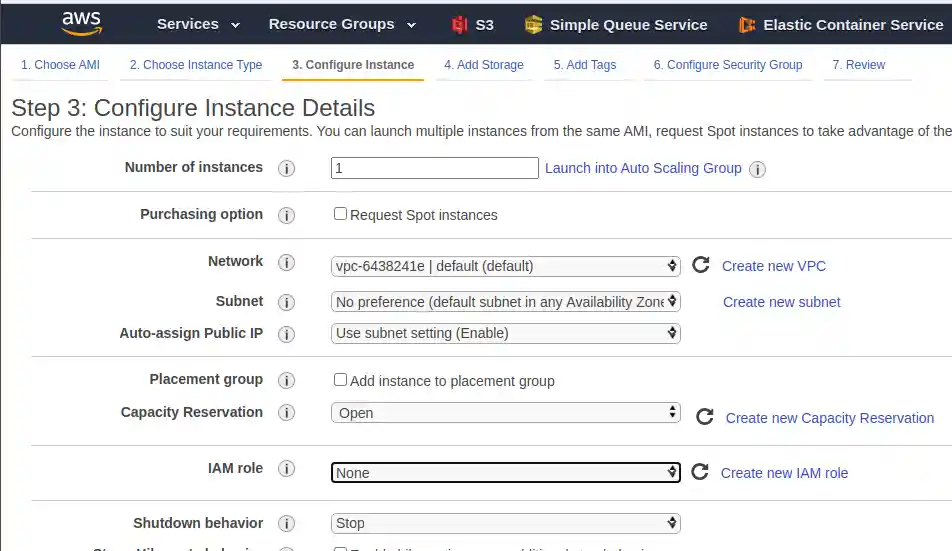Expand the Subnet dropdown

point(505,302)
